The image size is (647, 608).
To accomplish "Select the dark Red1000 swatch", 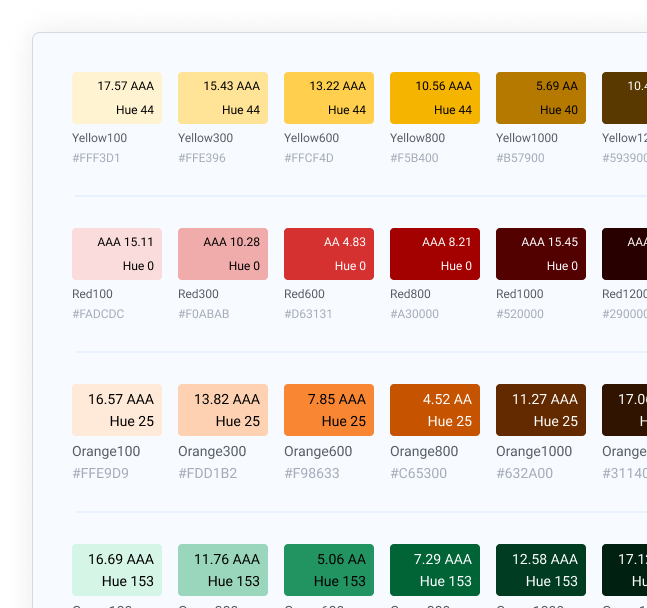I will 541,254.
